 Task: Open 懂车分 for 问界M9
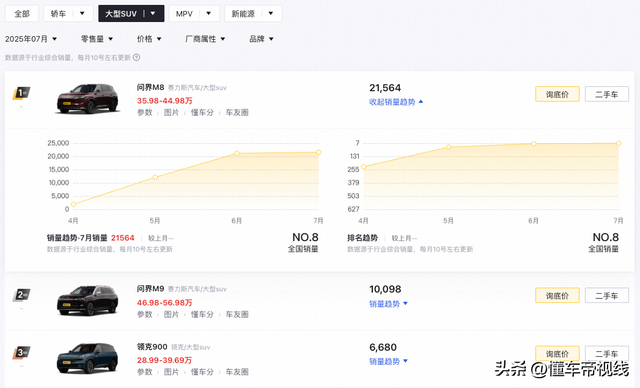(202, 315)
